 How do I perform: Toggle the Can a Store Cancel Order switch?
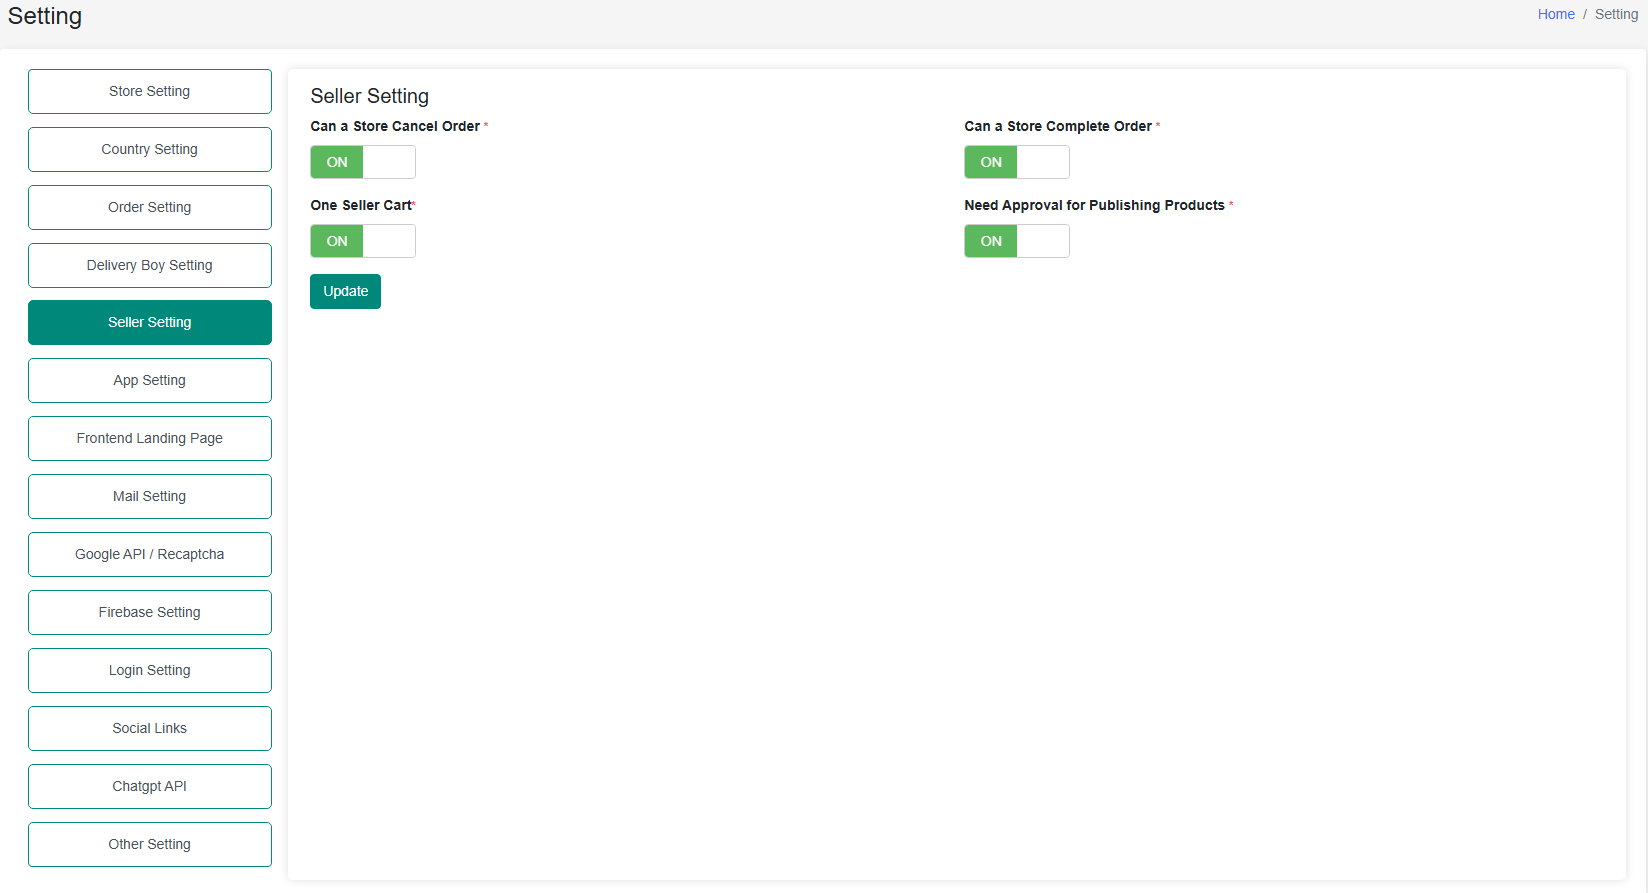coord(362,162)
